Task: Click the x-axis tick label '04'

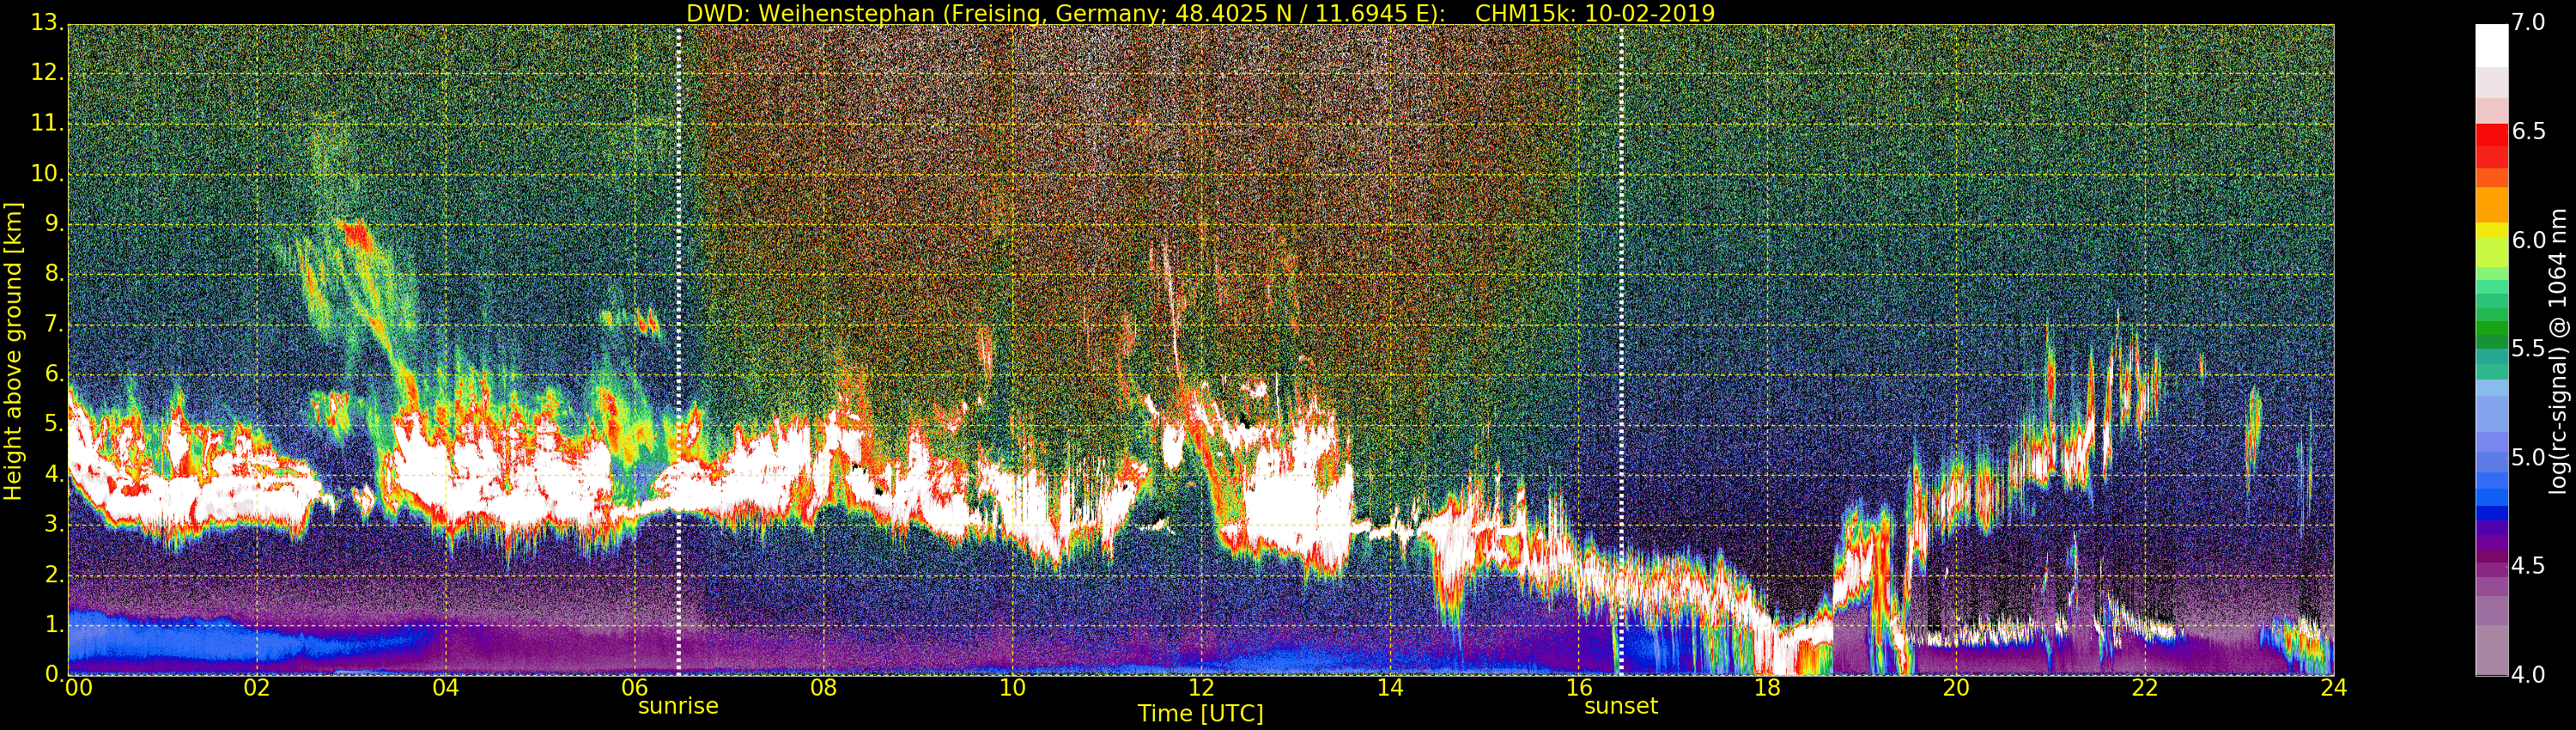Action: tap(446, 687)
